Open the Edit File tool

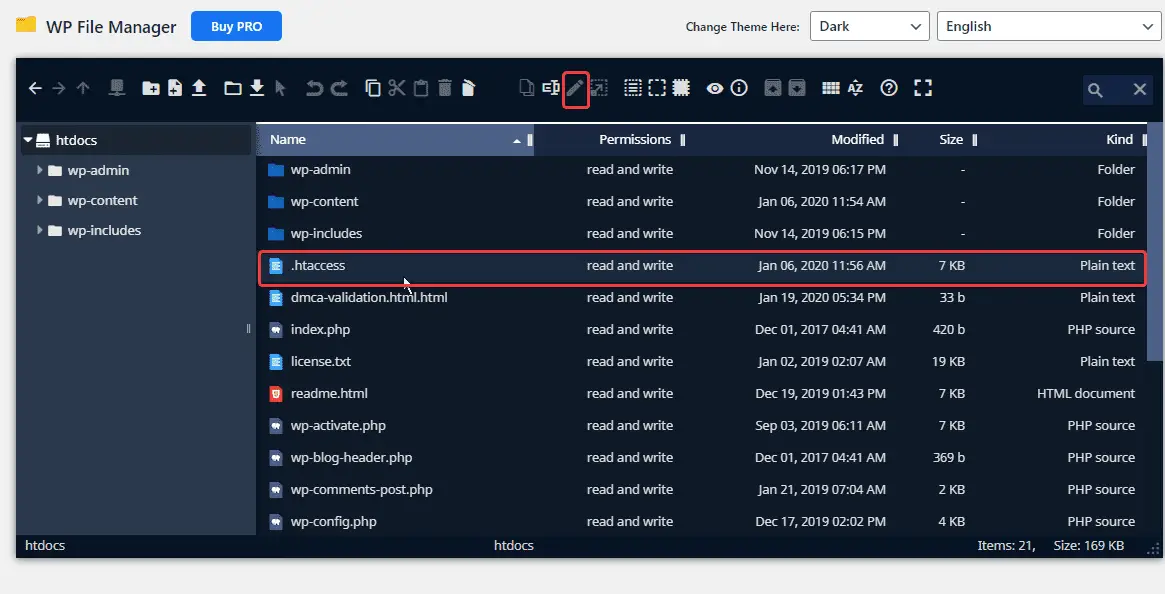(575, 88)
